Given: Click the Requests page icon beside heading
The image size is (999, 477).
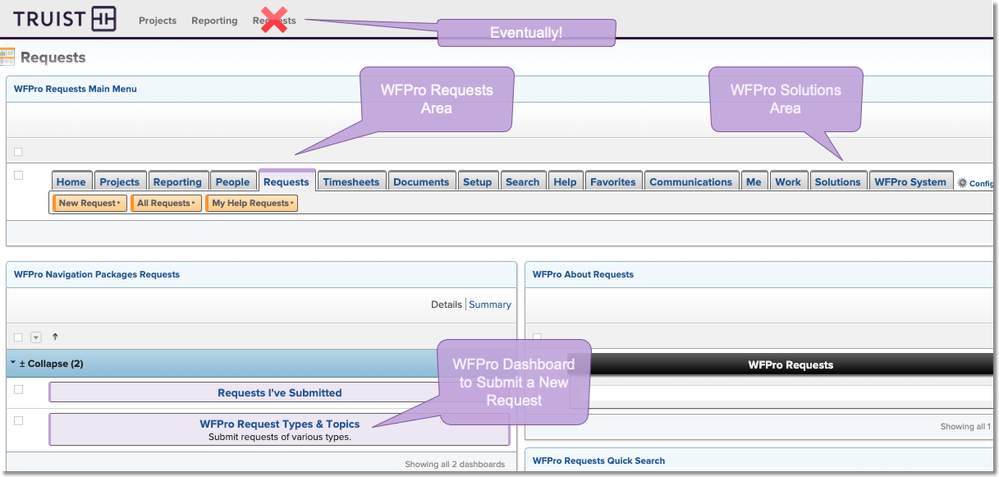Looking at the screenshot, I should pyautogui.click(x=7, y=57).
